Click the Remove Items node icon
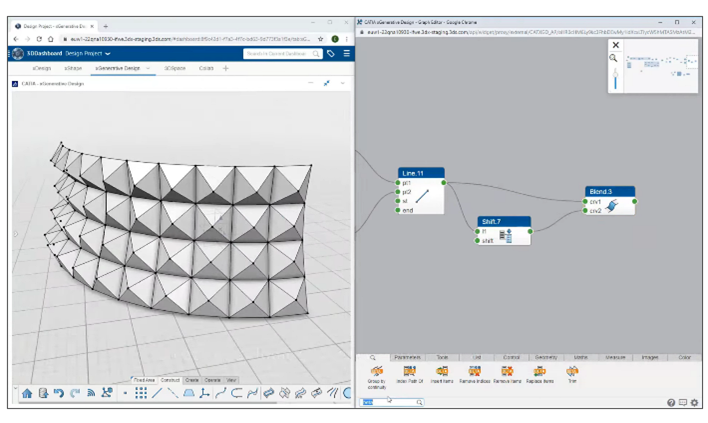708x423 pixels. coord(507,371)
